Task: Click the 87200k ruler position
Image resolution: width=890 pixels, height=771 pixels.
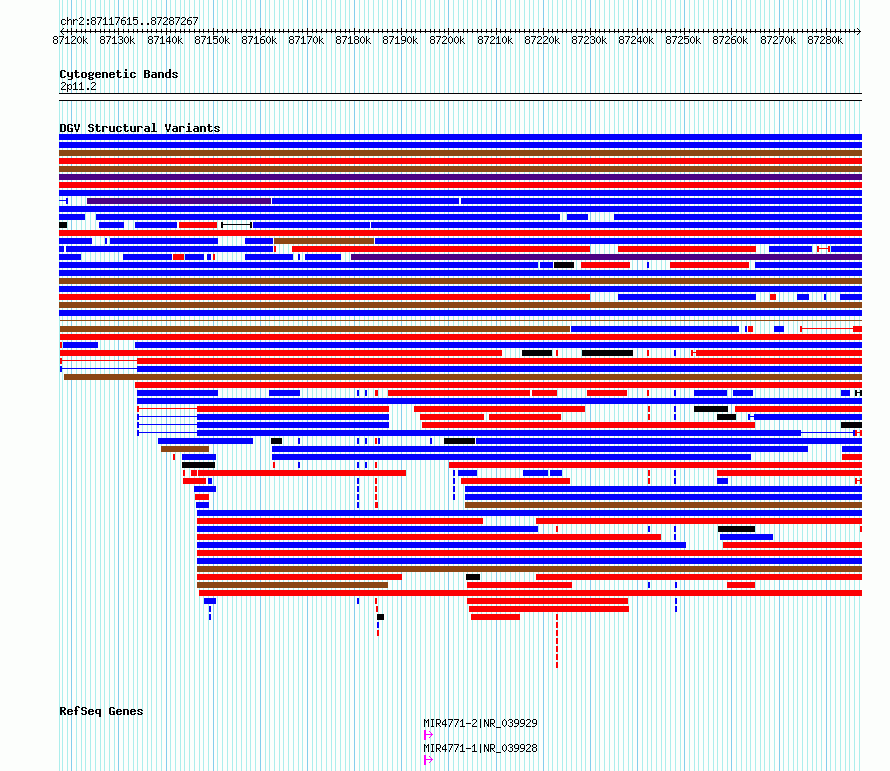Action: click(448, 40)
